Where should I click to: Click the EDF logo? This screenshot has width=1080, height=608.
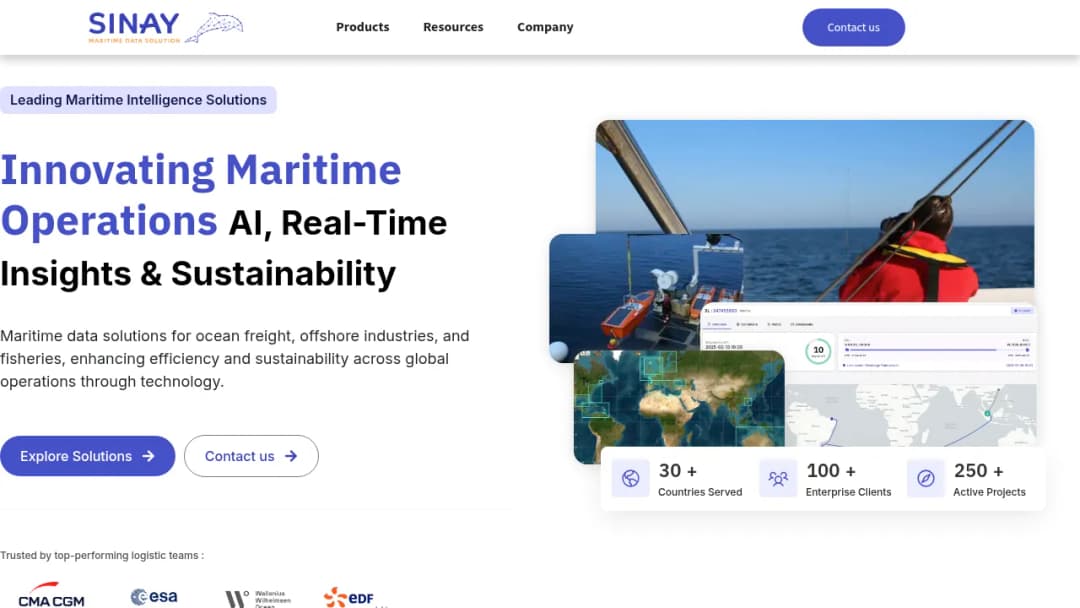349,597
